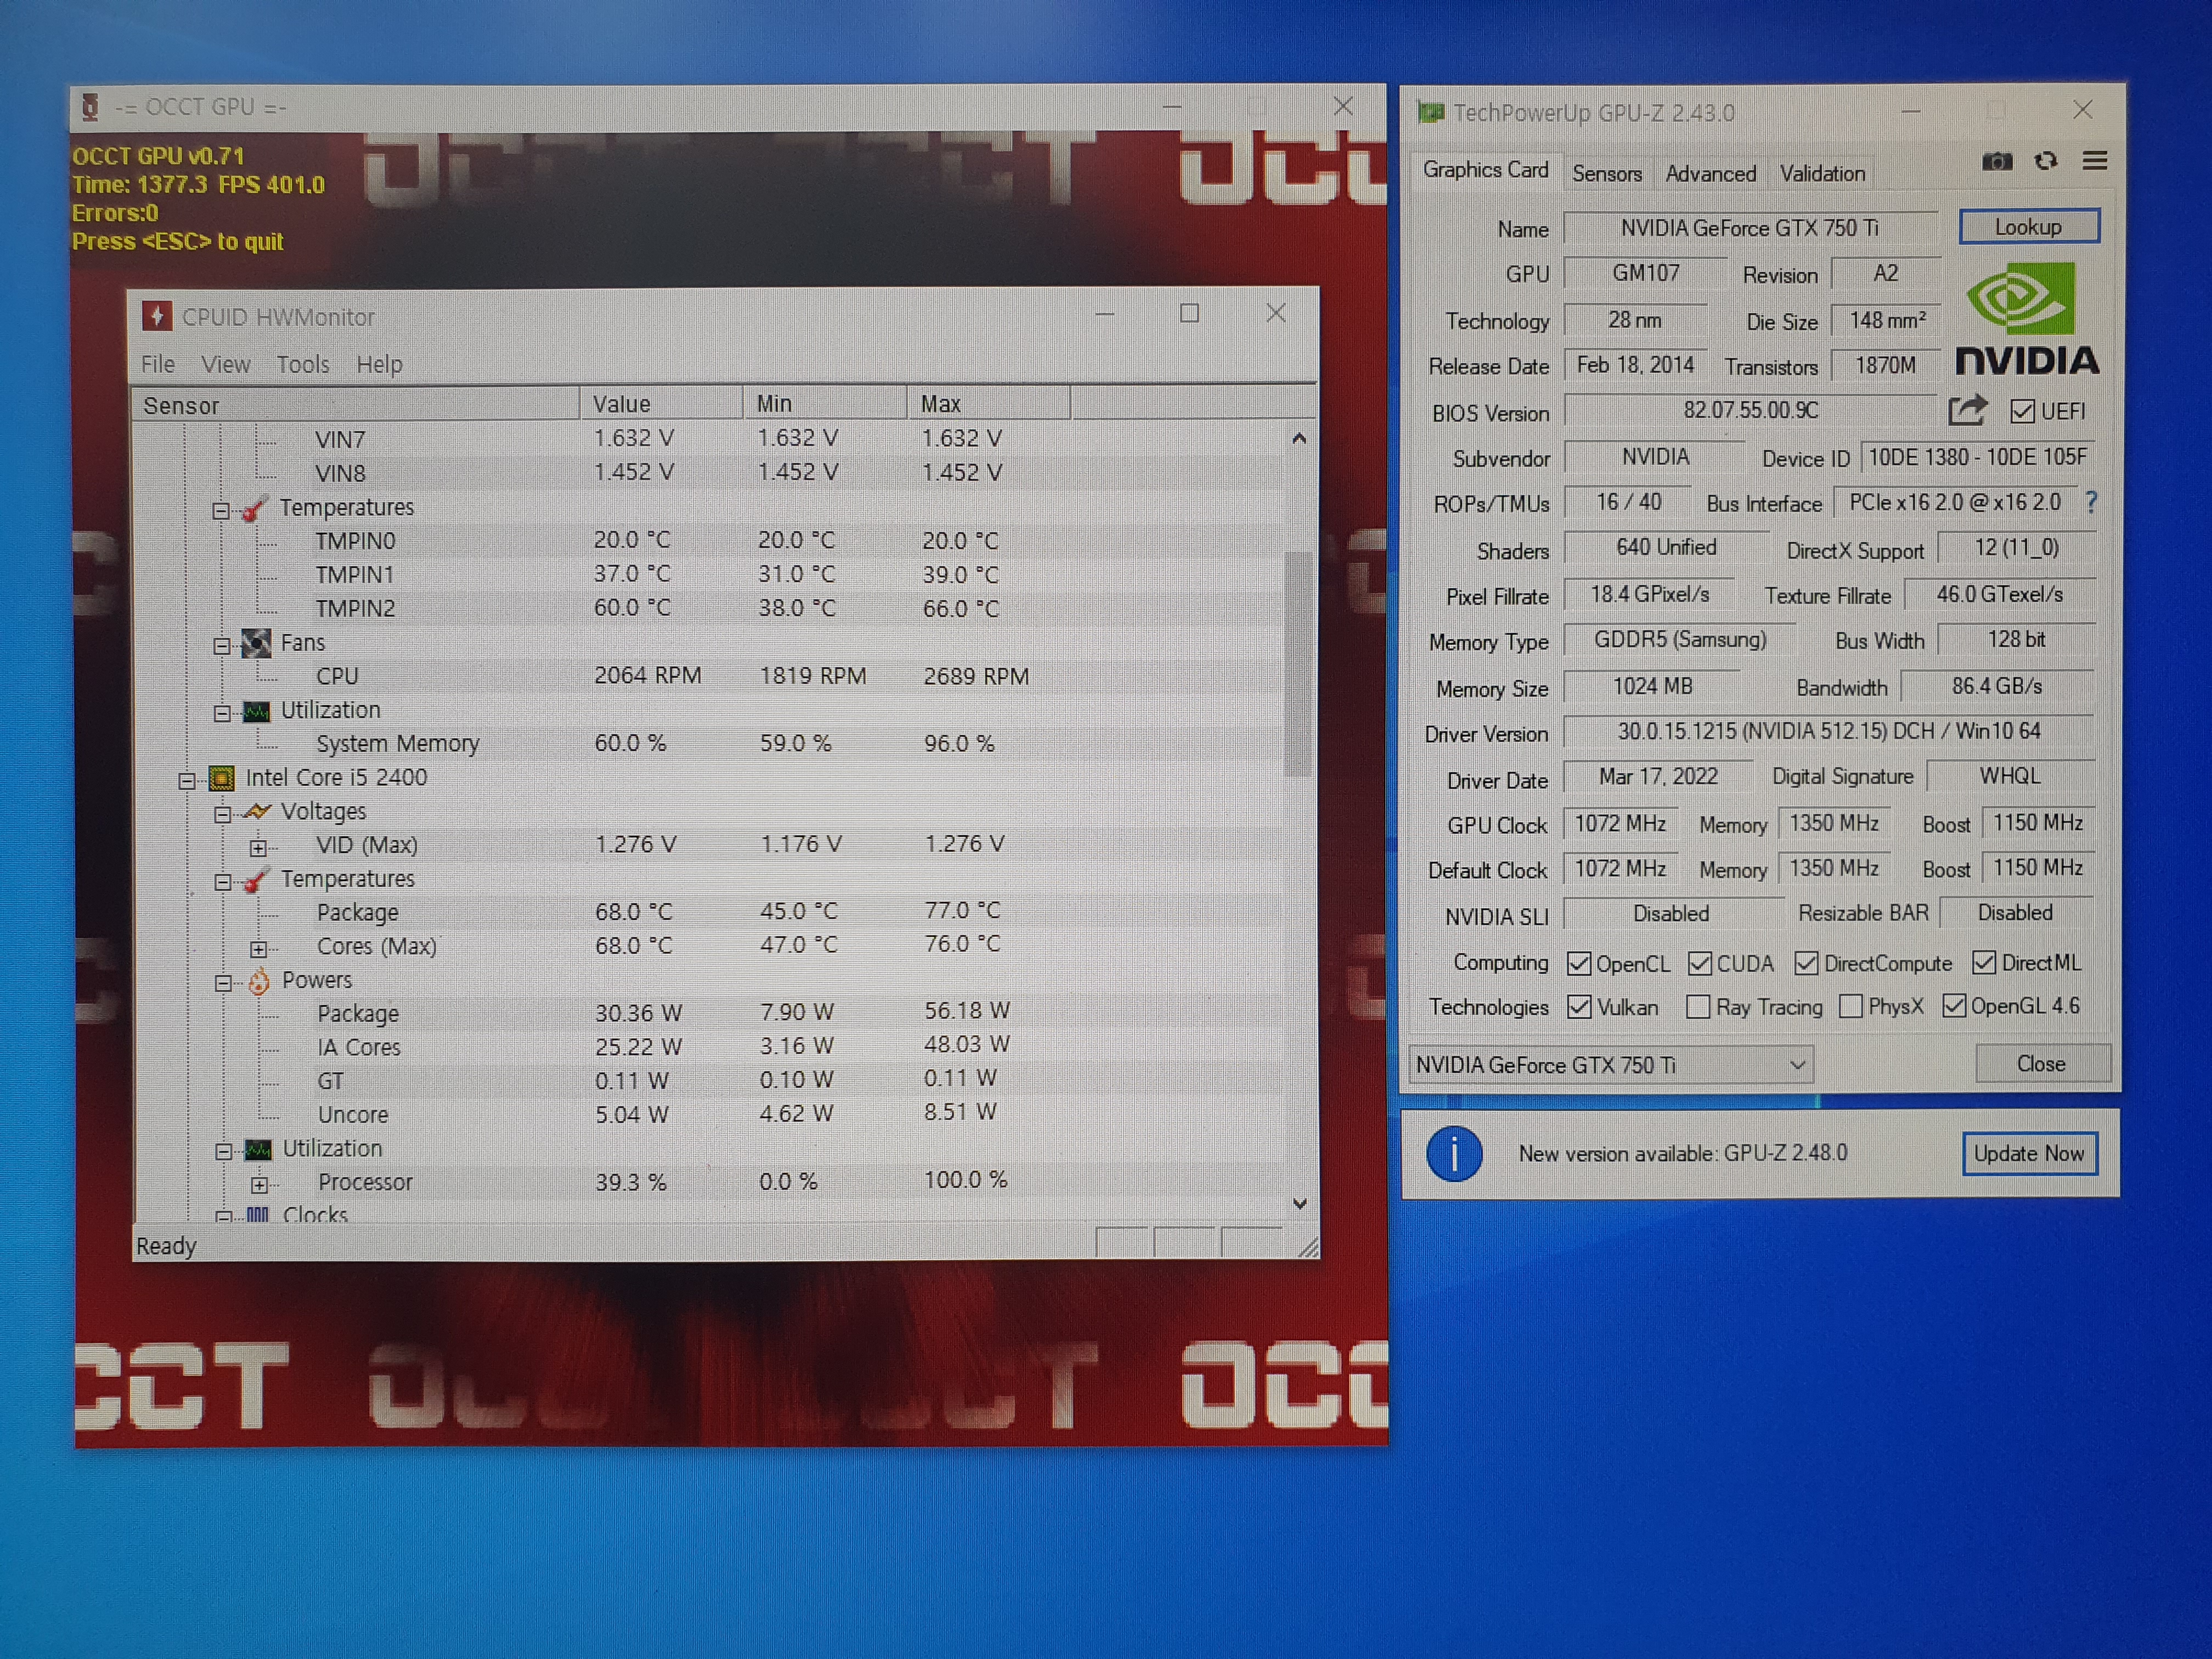2212x1659 pixels.
Task: Open the Tools menu in HWMonitor
Action: click(x=303, y=364)
